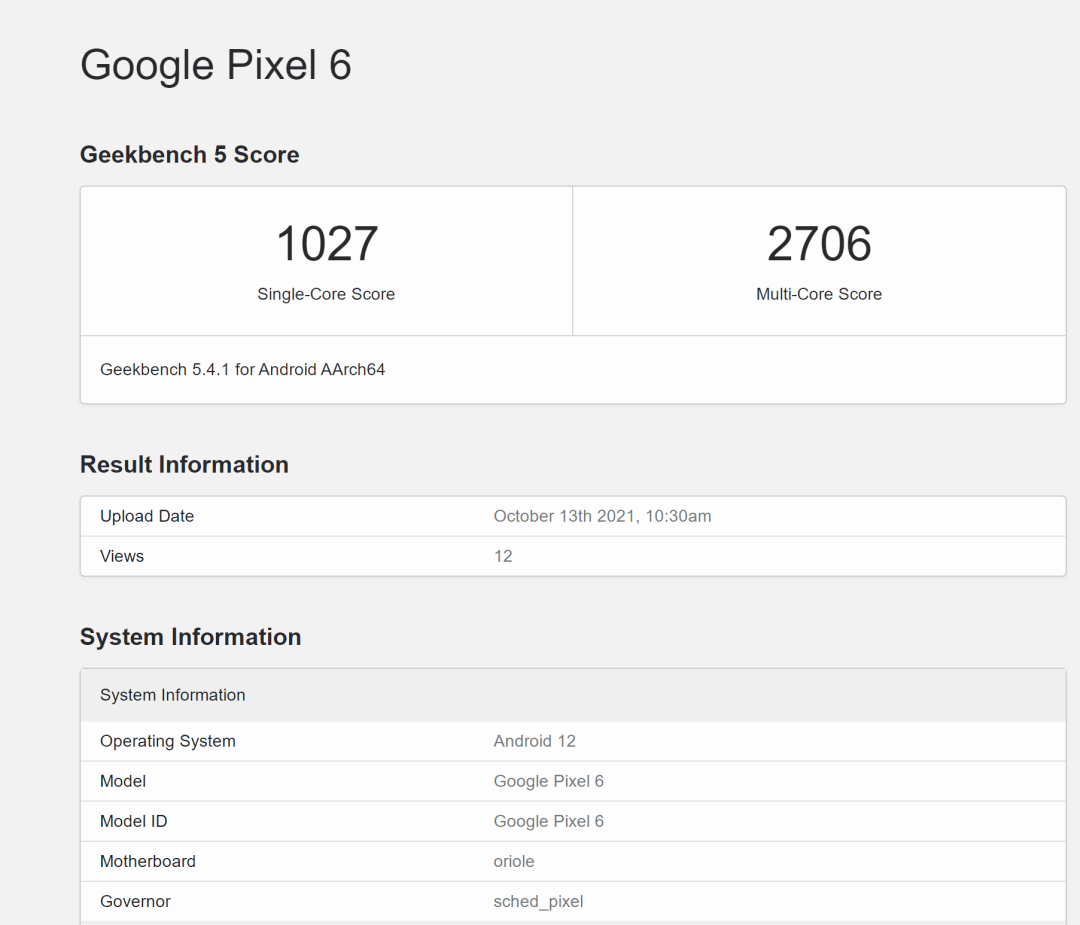This screenshot has width=1080, height=925.
Task: Select Google Pixel 6 in Model ID row
Action: [x=548, y=821]
